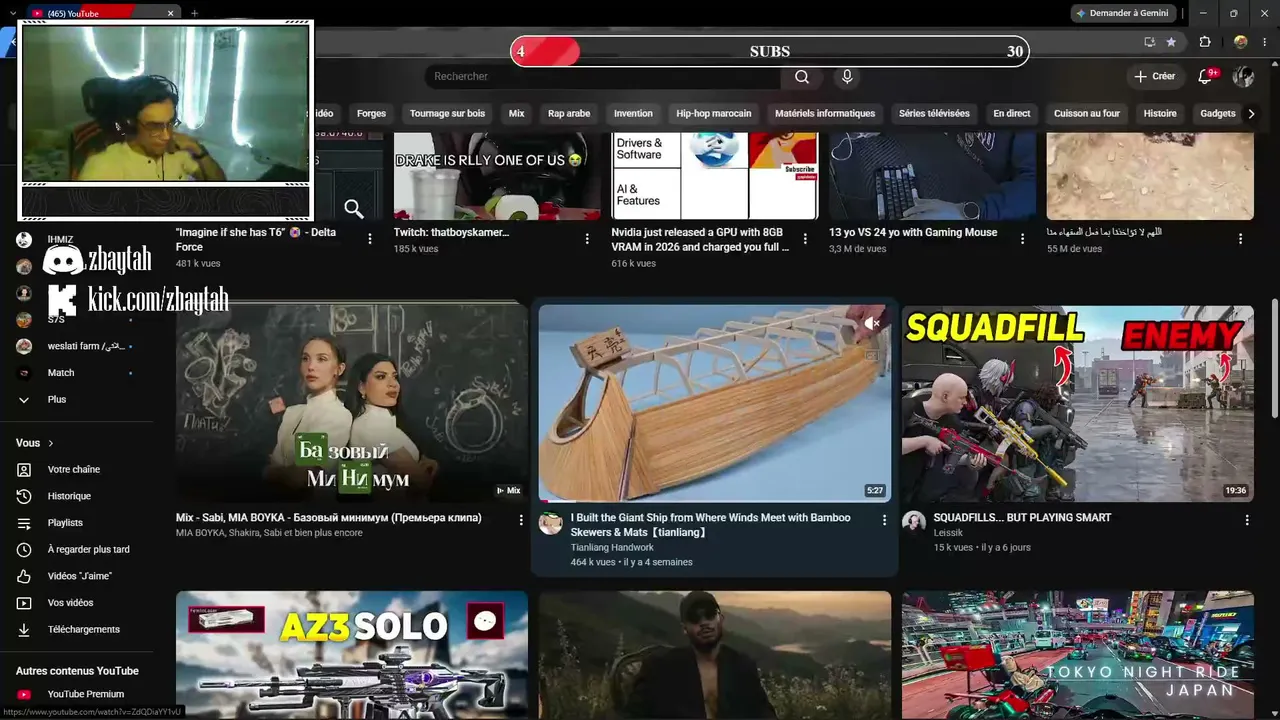Select the Matériels informatiques chip
Screen dimensions: 1280x720
825,114
